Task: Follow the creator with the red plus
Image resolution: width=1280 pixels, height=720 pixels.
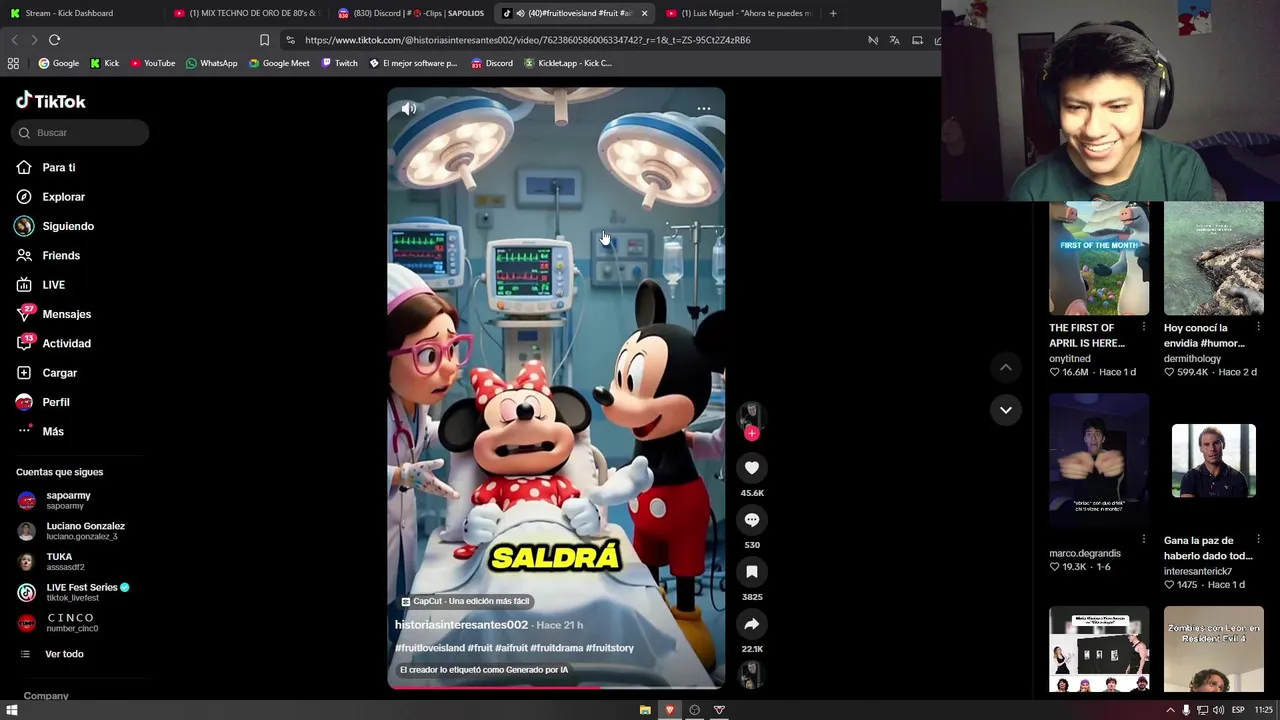Action: 752,433
